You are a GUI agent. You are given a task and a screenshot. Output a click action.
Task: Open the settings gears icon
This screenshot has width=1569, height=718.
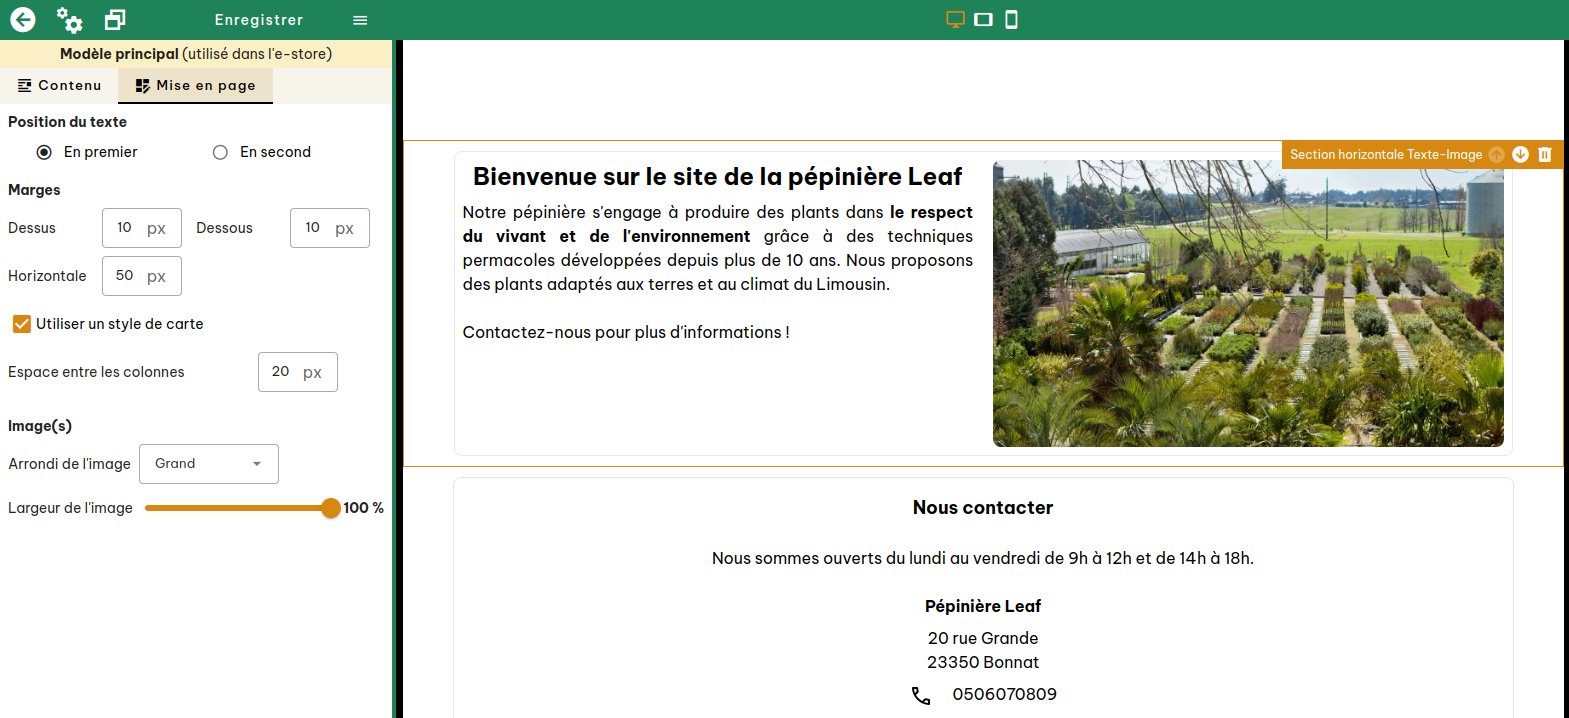click(69, 19)
